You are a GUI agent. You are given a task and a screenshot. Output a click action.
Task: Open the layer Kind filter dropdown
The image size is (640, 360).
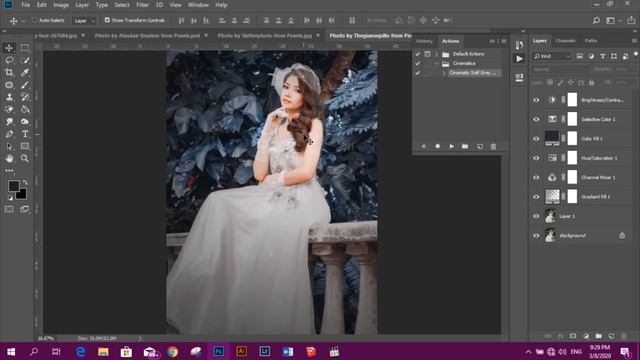pyautogui.click(x=552, y=56)
